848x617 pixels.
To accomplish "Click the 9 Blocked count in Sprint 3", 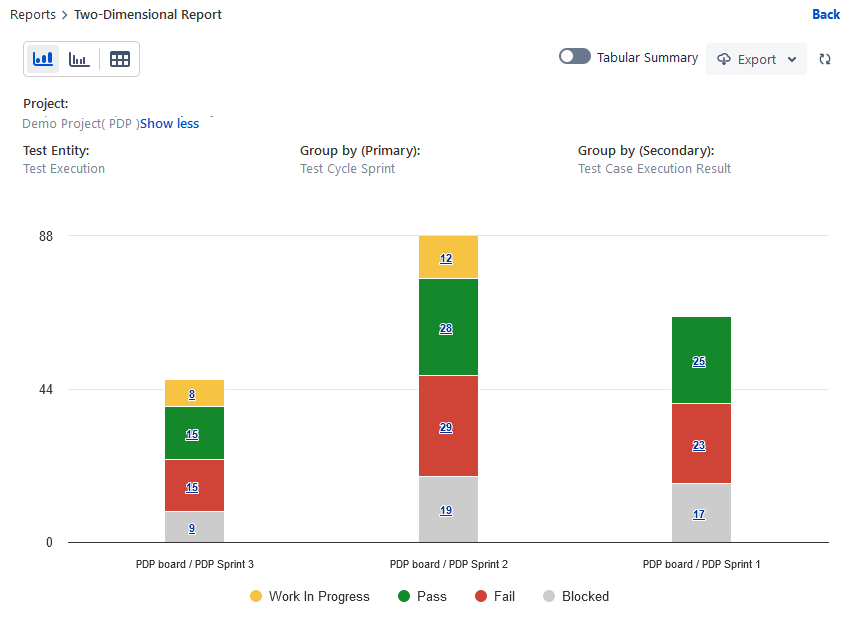I will 192,528.
